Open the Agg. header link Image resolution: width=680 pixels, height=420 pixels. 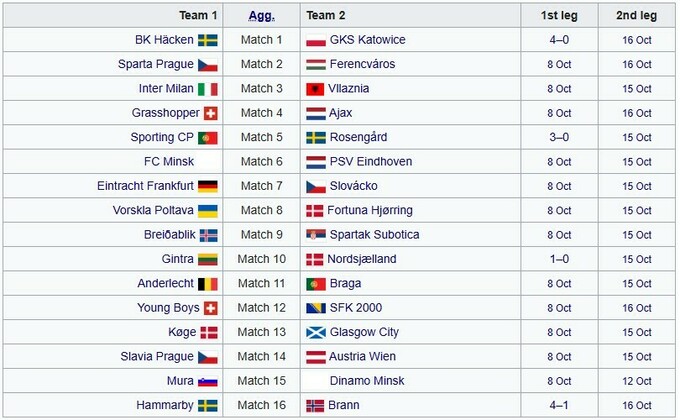pos(262,15)
